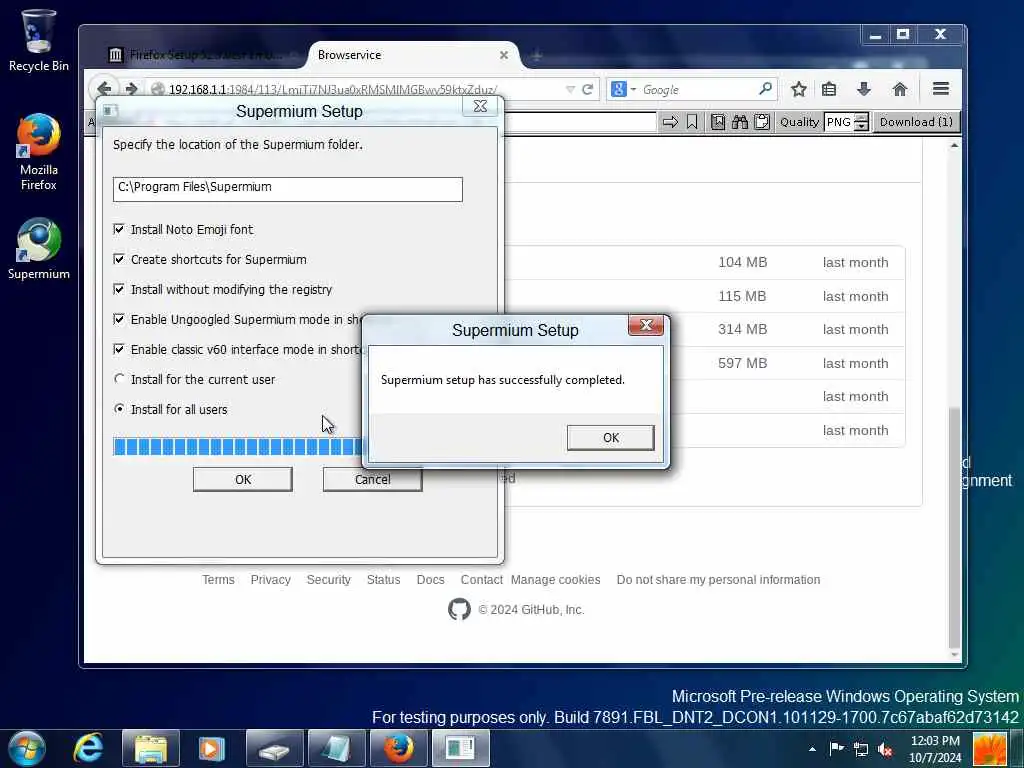The image size is (1024, 768).
Task: Click the Browservice binoculars find icon
Action: tap(740, 122)
